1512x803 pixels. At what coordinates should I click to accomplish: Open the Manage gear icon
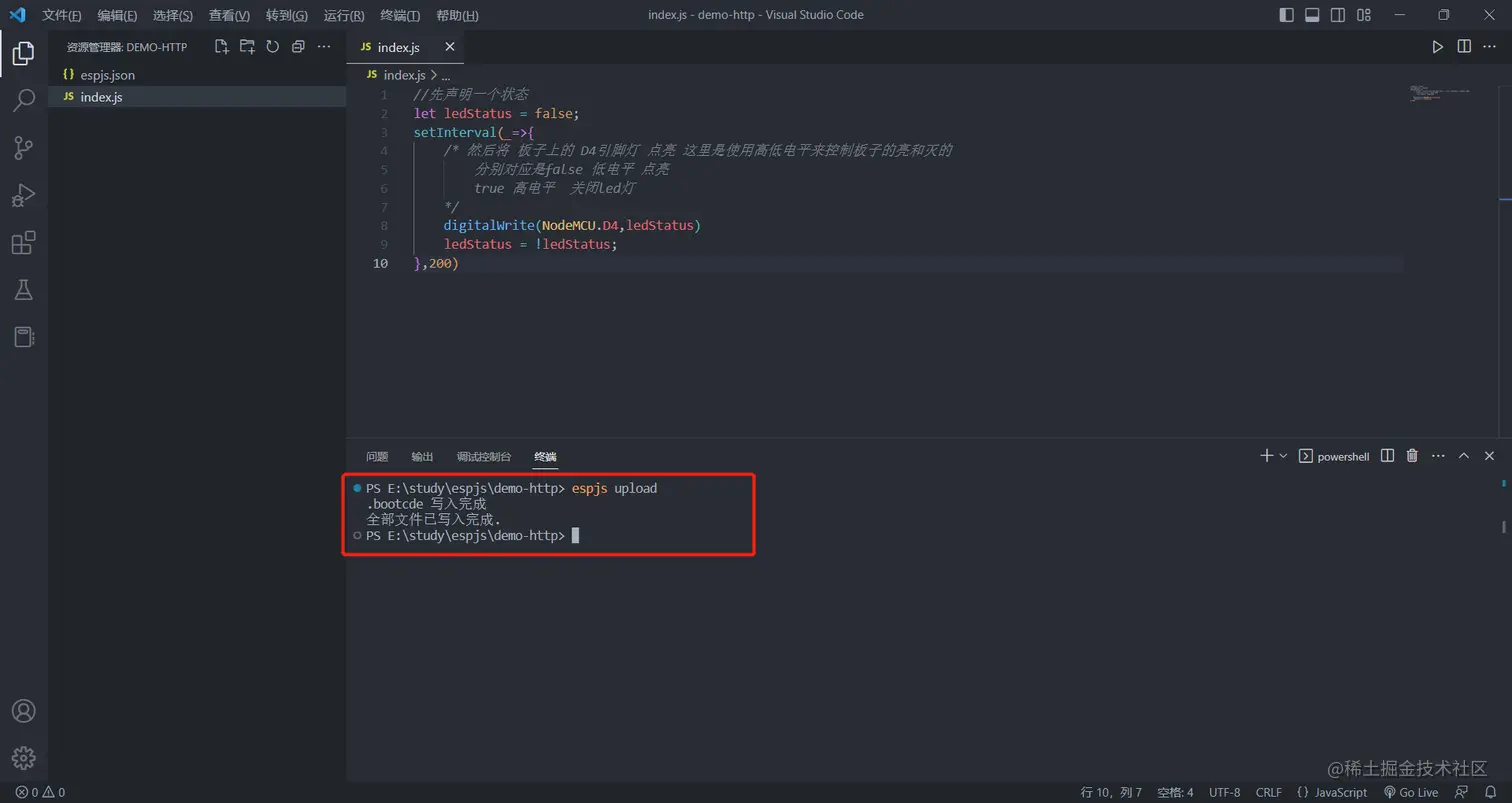click(23, 758)
